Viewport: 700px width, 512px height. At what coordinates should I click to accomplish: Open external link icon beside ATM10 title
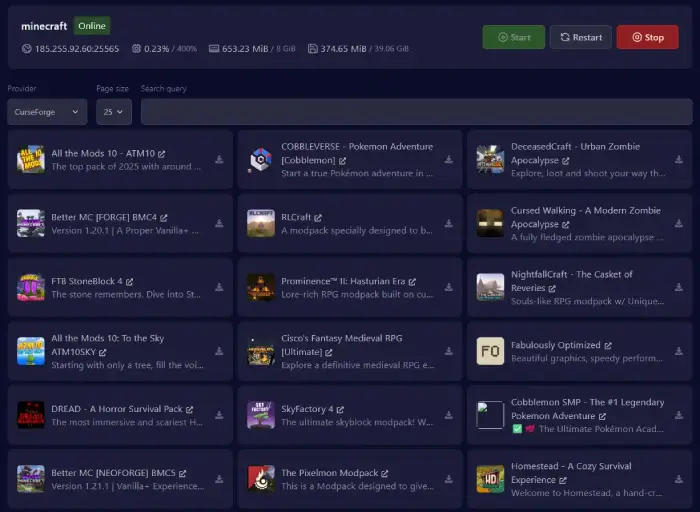[162, 154]
